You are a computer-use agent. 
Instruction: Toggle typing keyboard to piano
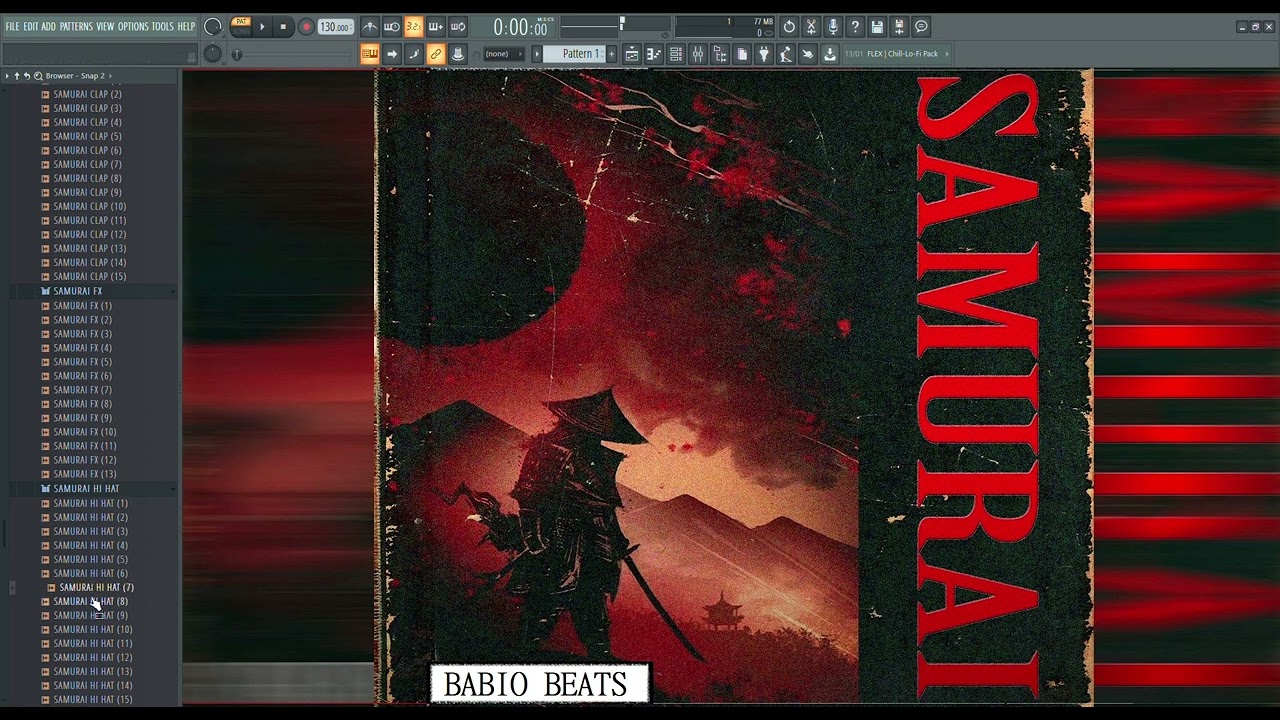click(x=370, y=54)
